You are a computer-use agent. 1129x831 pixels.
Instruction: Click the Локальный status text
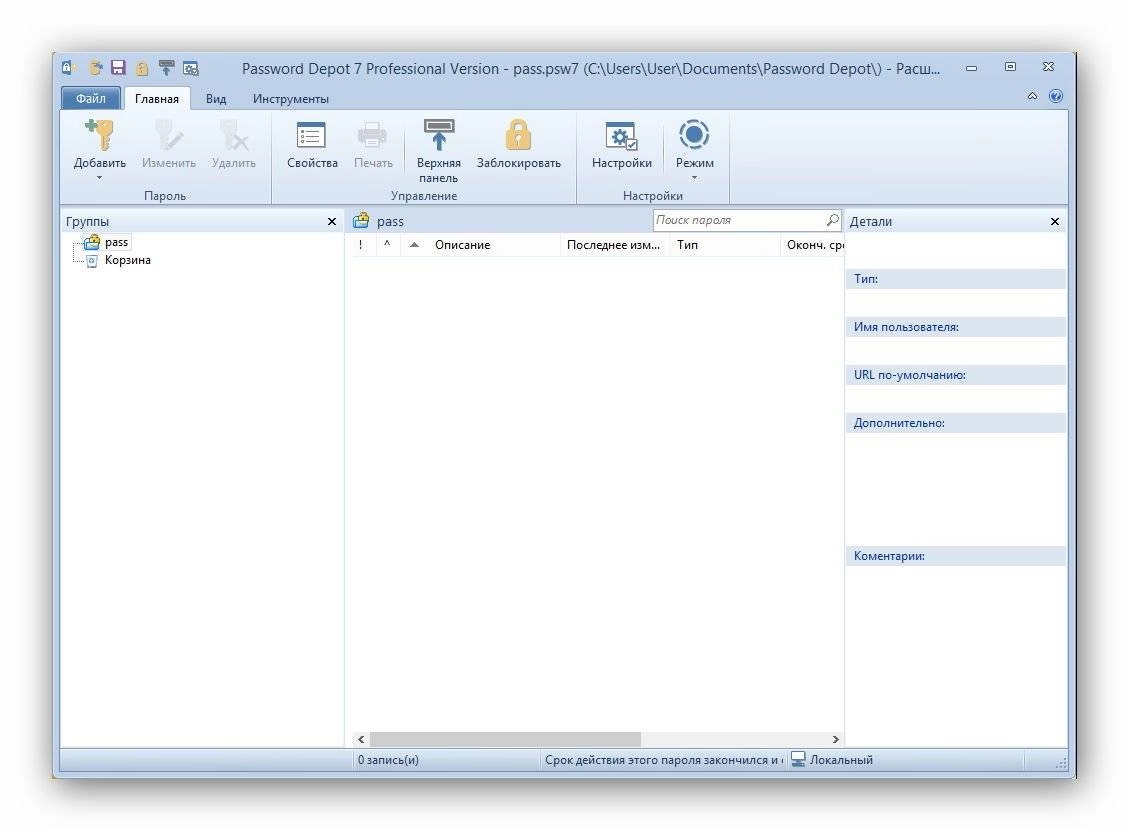tap(841, 760)
